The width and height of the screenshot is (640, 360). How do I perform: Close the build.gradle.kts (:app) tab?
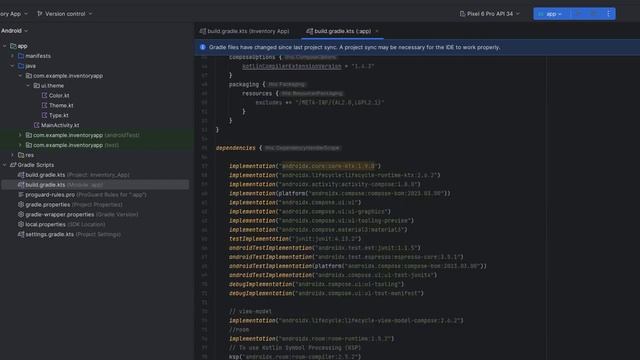coord(377,31)
